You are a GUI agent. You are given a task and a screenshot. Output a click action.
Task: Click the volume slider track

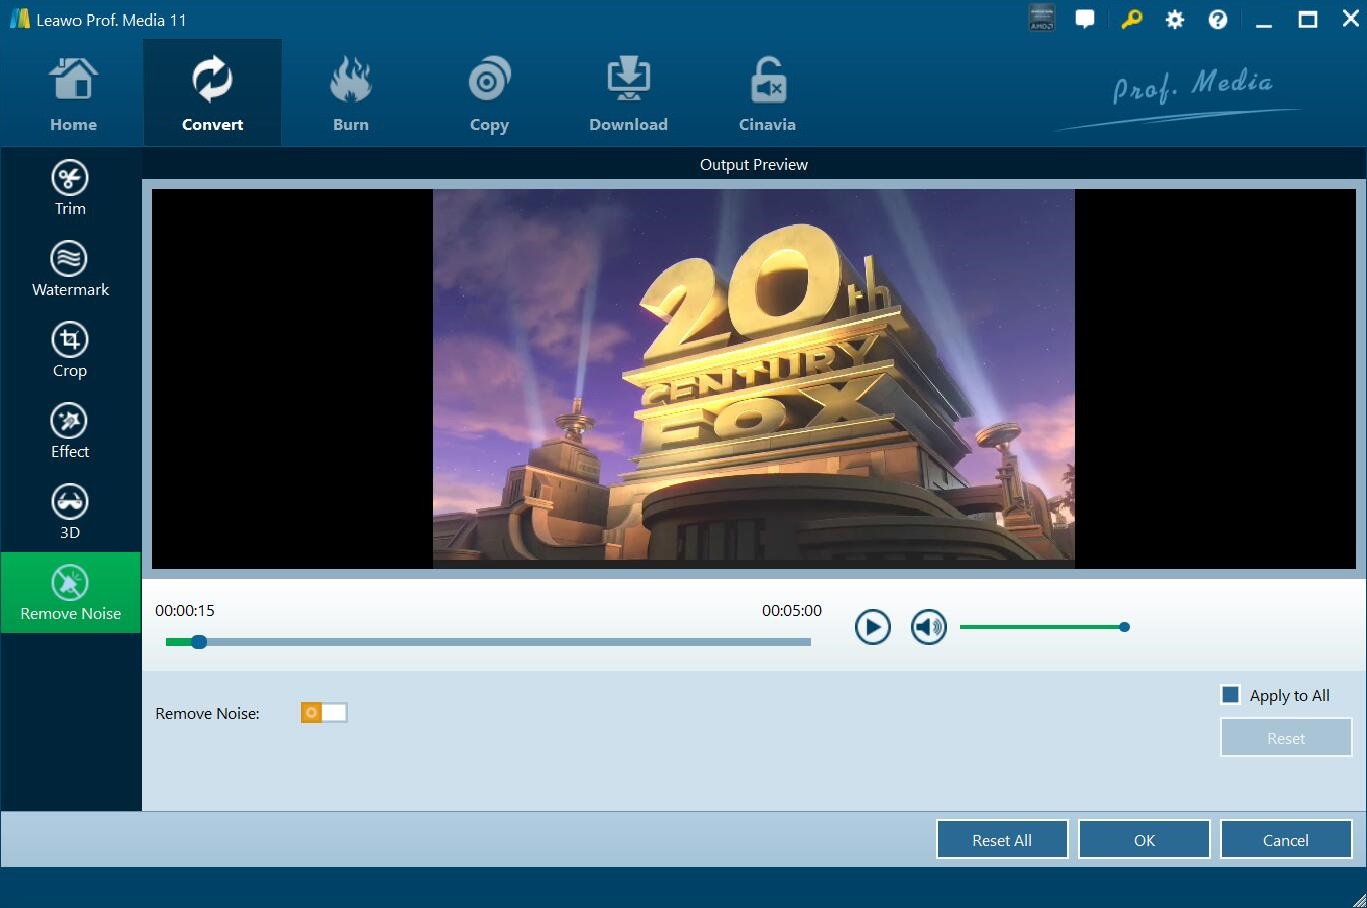pyautogui.click(x=1041, y=627)
